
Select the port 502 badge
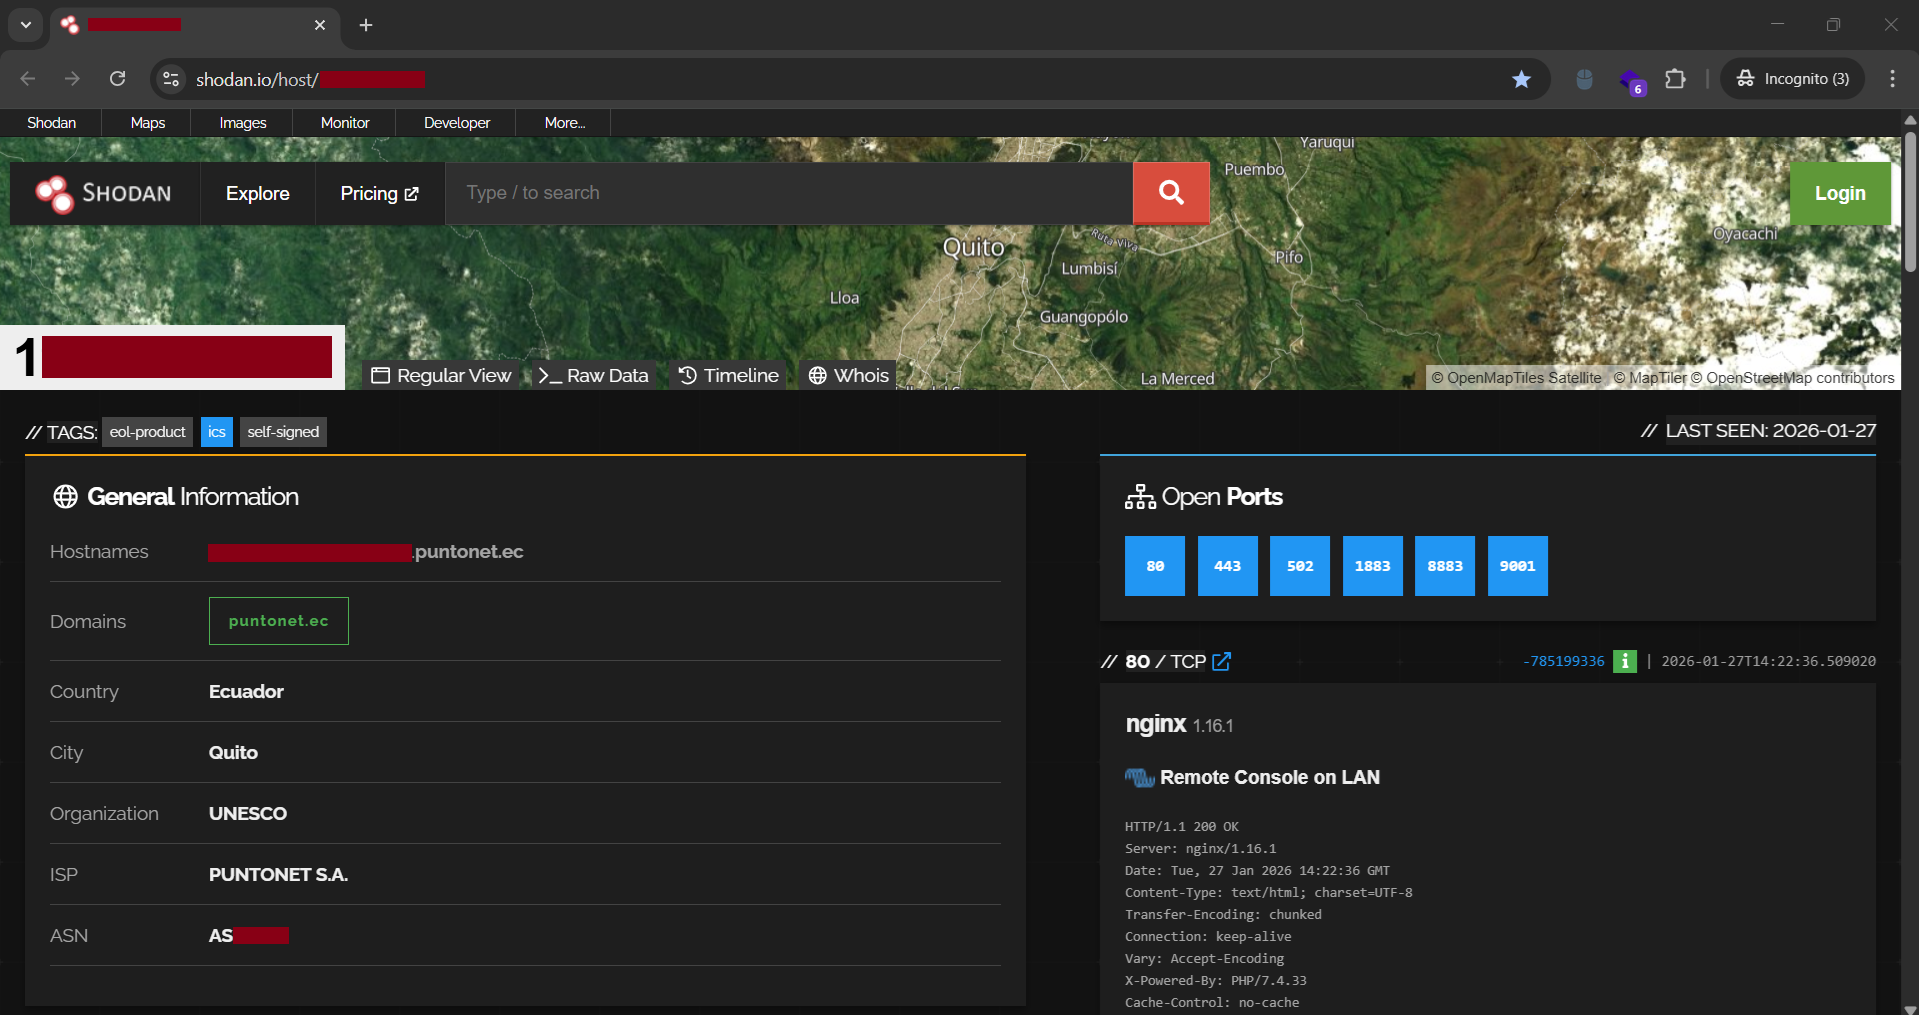(x=1299, y=565)
